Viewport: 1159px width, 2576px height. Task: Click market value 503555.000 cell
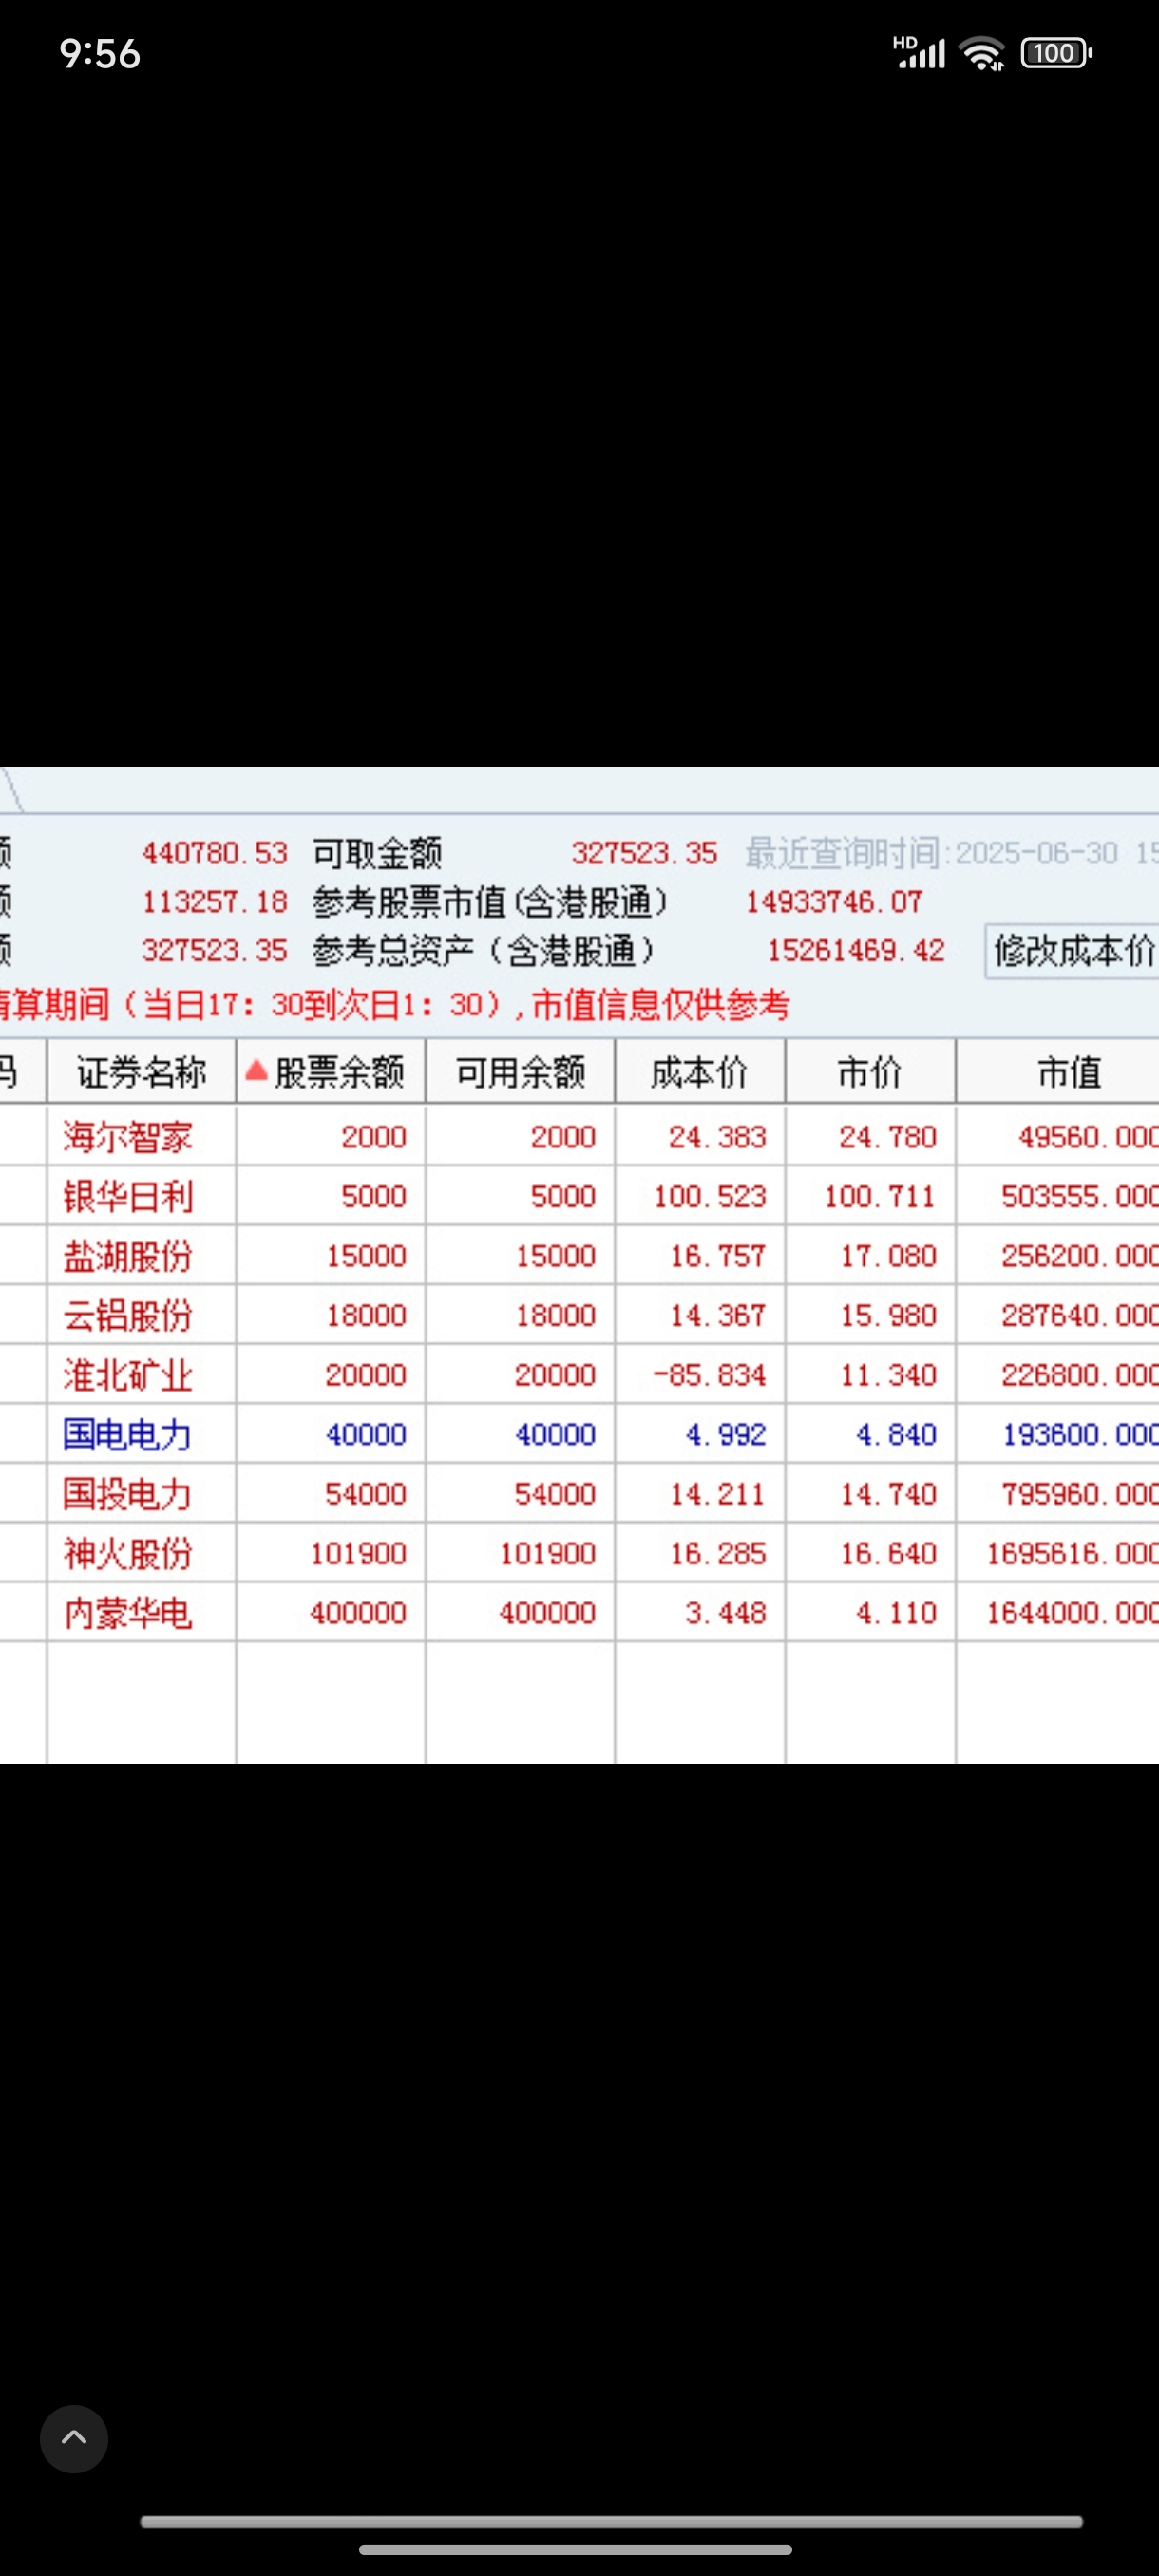[1080, 1196]
